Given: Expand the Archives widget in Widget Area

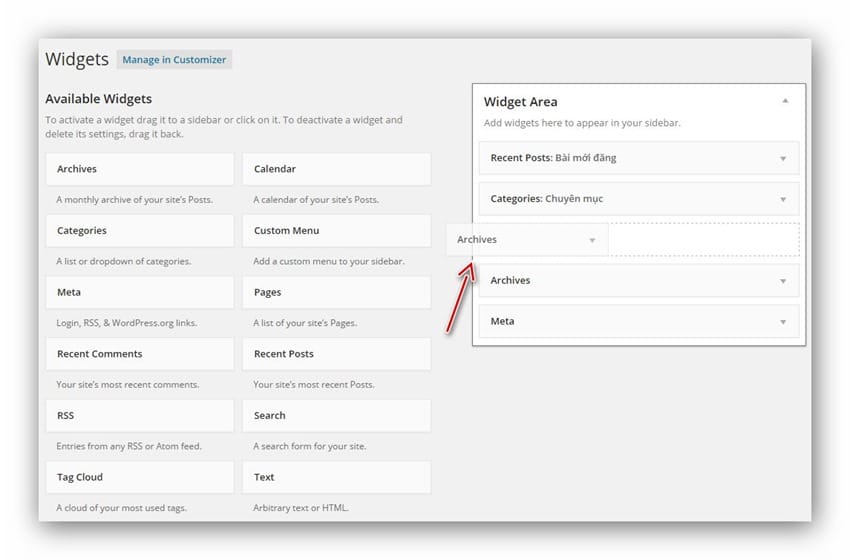Looking at the screenshot, I should coord(639,280).
